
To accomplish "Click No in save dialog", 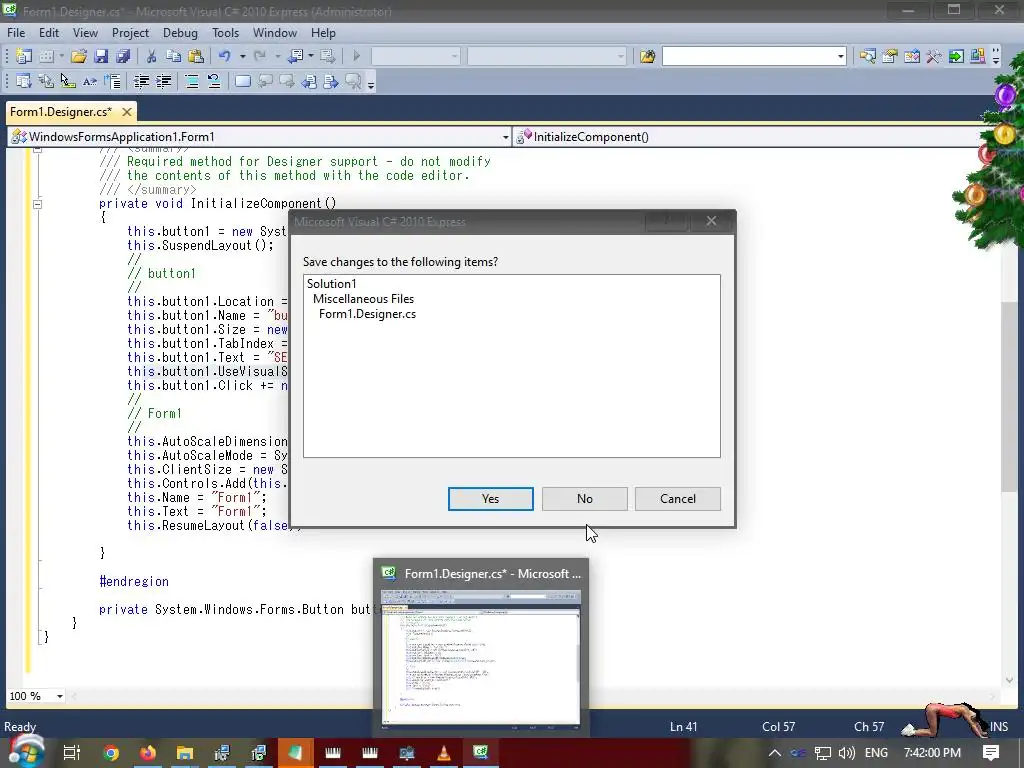I will 584,499.
